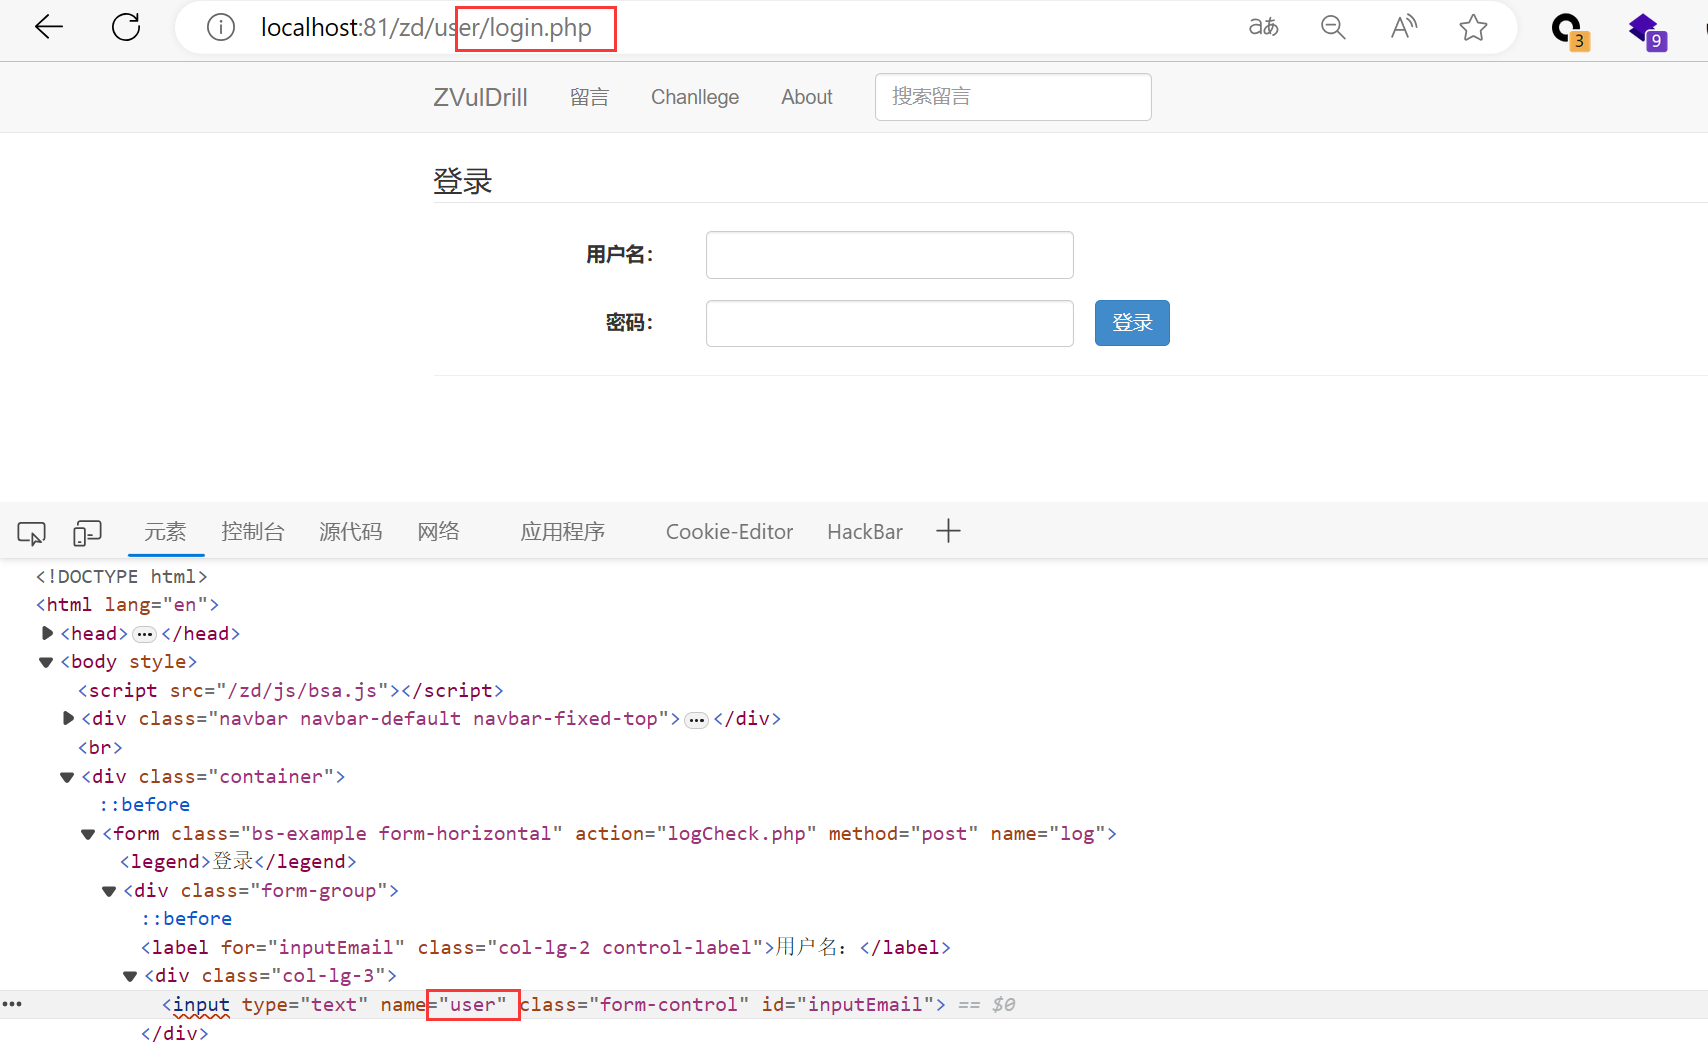Add a new DevTools tab with the plus icon
This screenshot has height=1053, width=1708.
click(x=948, y=531)
